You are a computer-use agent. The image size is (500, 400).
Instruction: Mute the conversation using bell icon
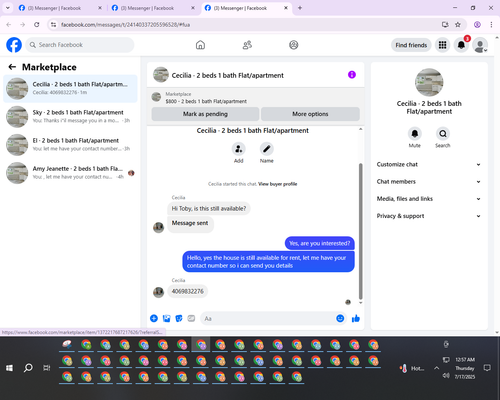click(415, 134)
